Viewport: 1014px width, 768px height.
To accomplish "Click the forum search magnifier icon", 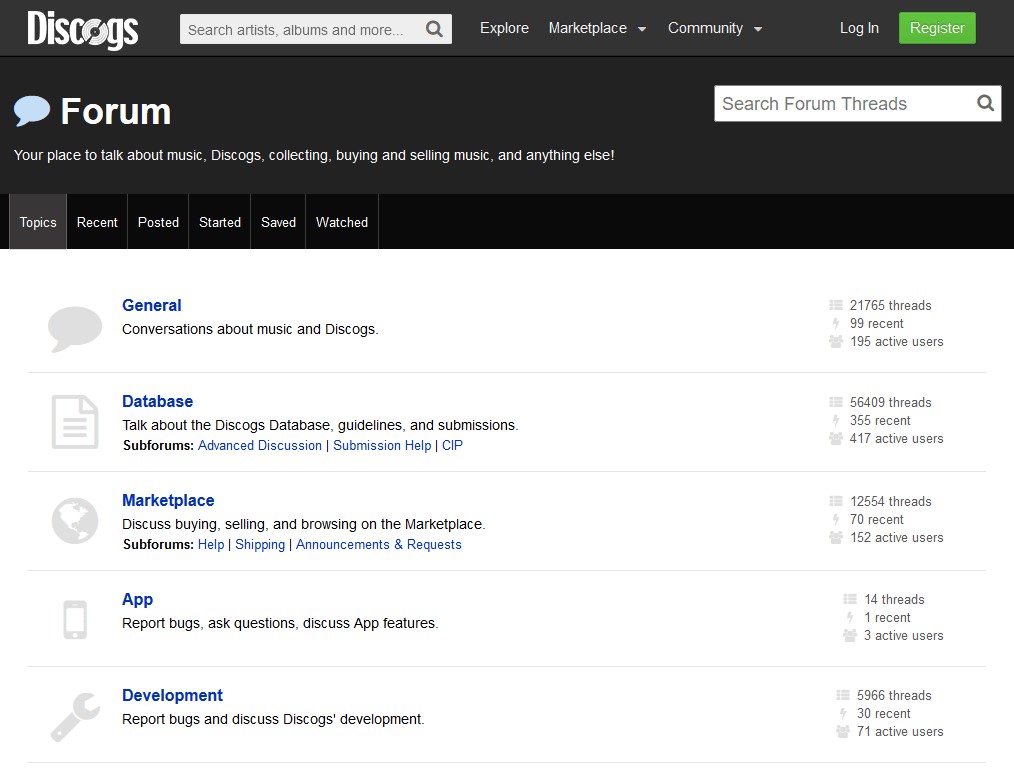I will point(985,103).
